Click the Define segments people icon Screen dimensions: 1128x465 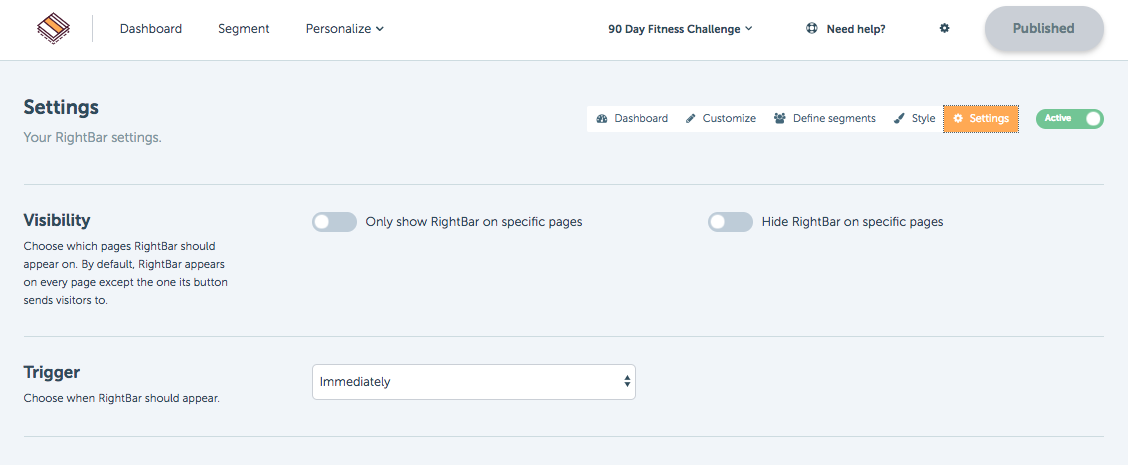click(x=780, y=119)
